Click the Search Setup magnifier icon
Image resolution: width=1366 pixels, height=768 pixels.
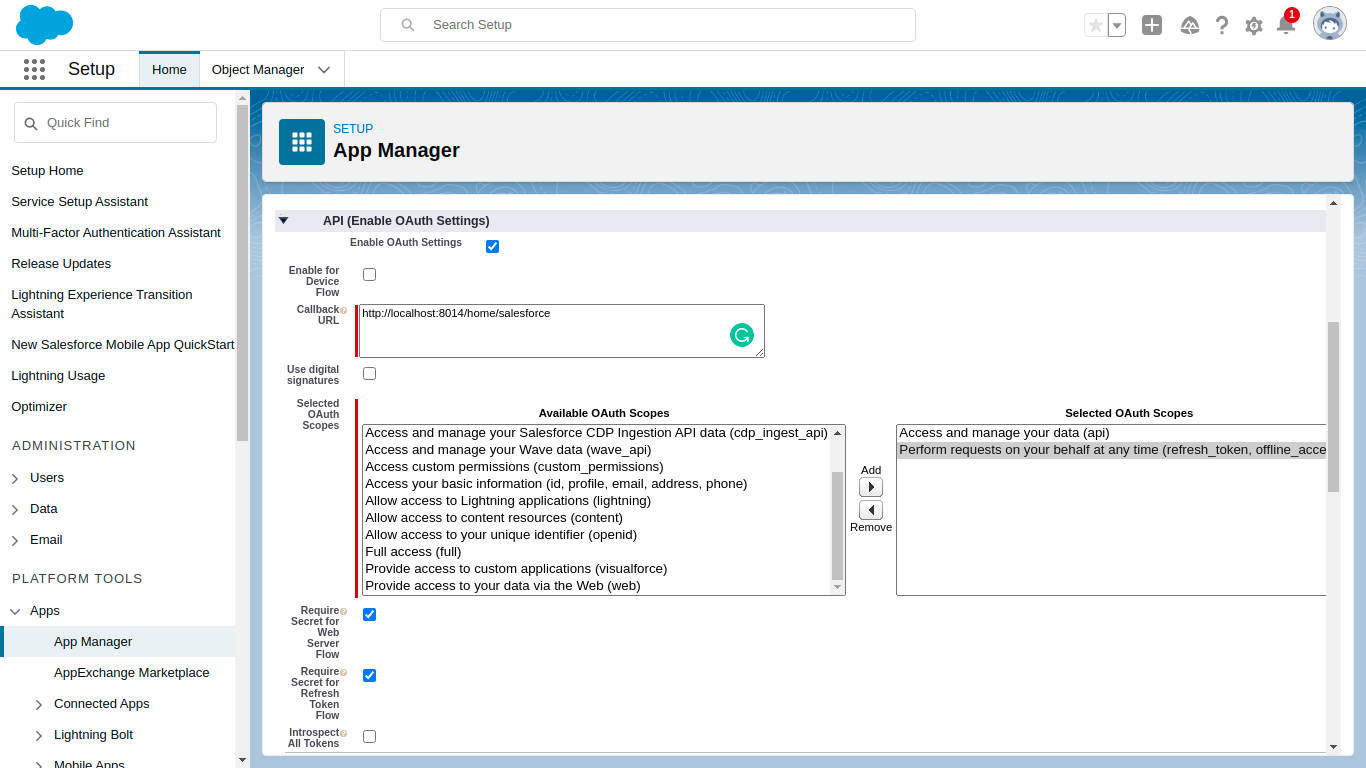(408, 25)
